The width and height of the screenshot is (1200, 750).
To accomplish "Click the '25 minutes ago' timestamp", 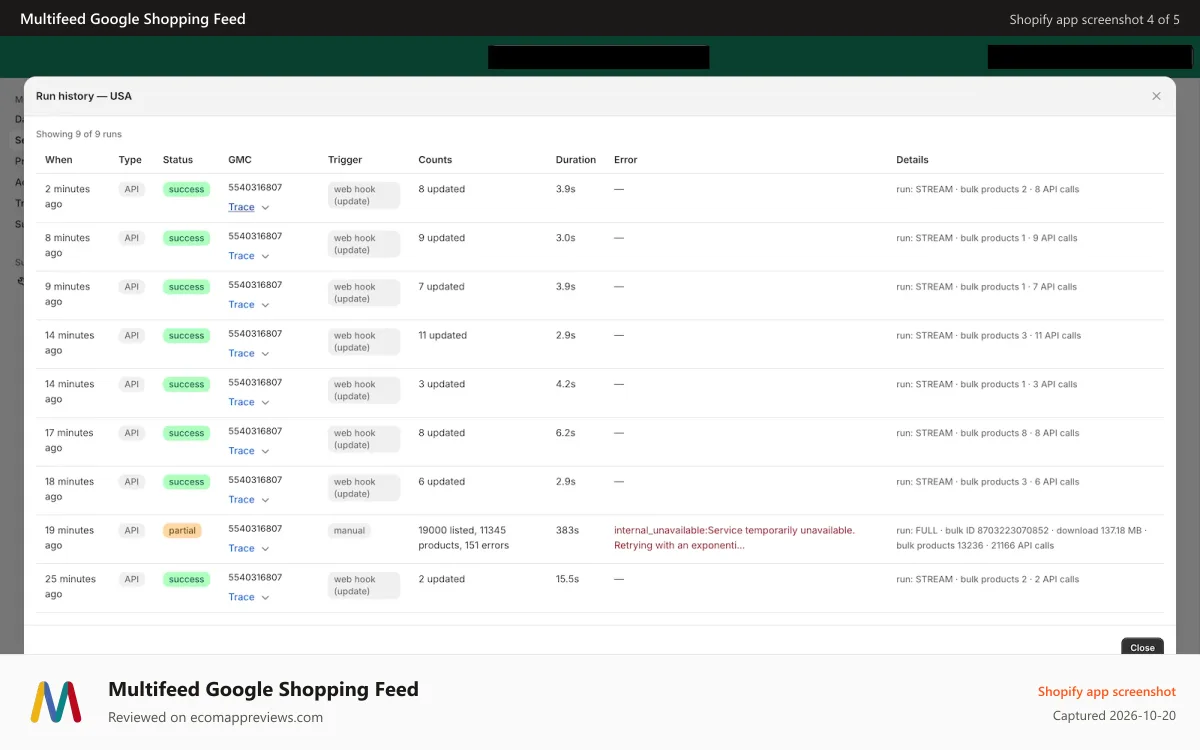I will [70, 587].
